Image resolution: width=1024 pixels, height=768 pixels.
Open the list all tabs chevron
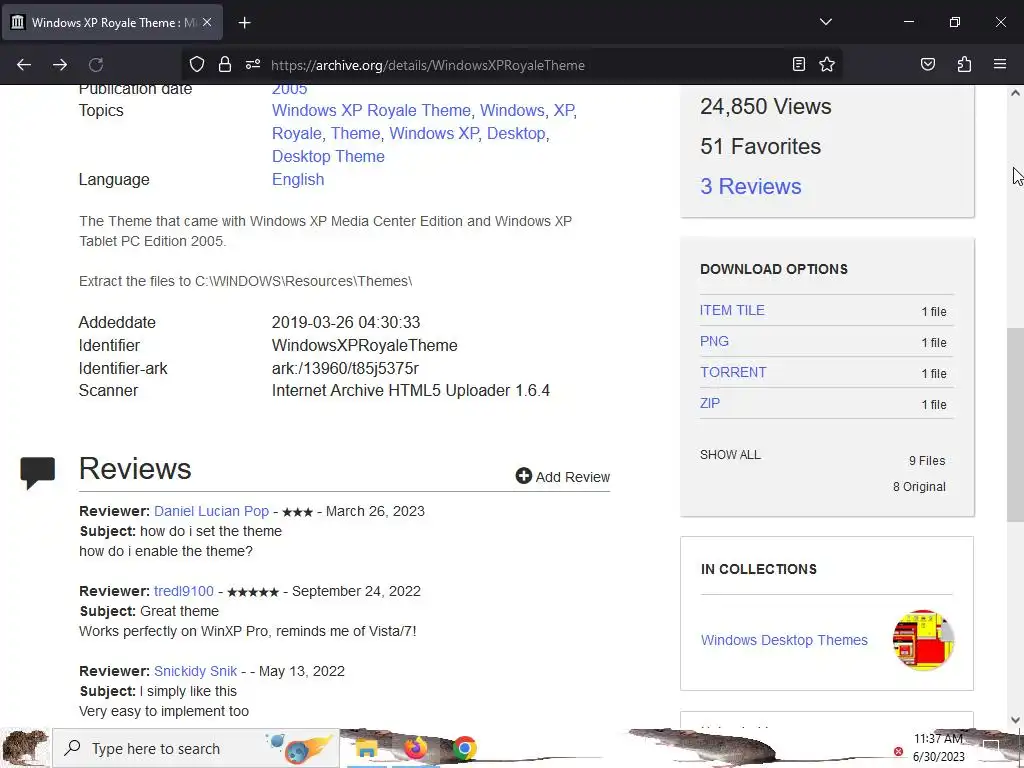[x=826, y=22]
